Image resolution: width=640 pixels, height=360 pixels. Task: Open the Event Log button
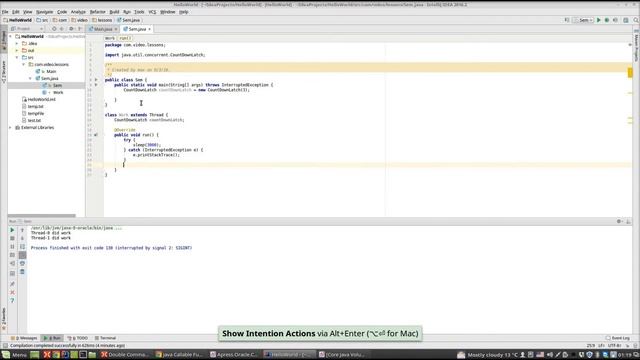pos(618,338)
